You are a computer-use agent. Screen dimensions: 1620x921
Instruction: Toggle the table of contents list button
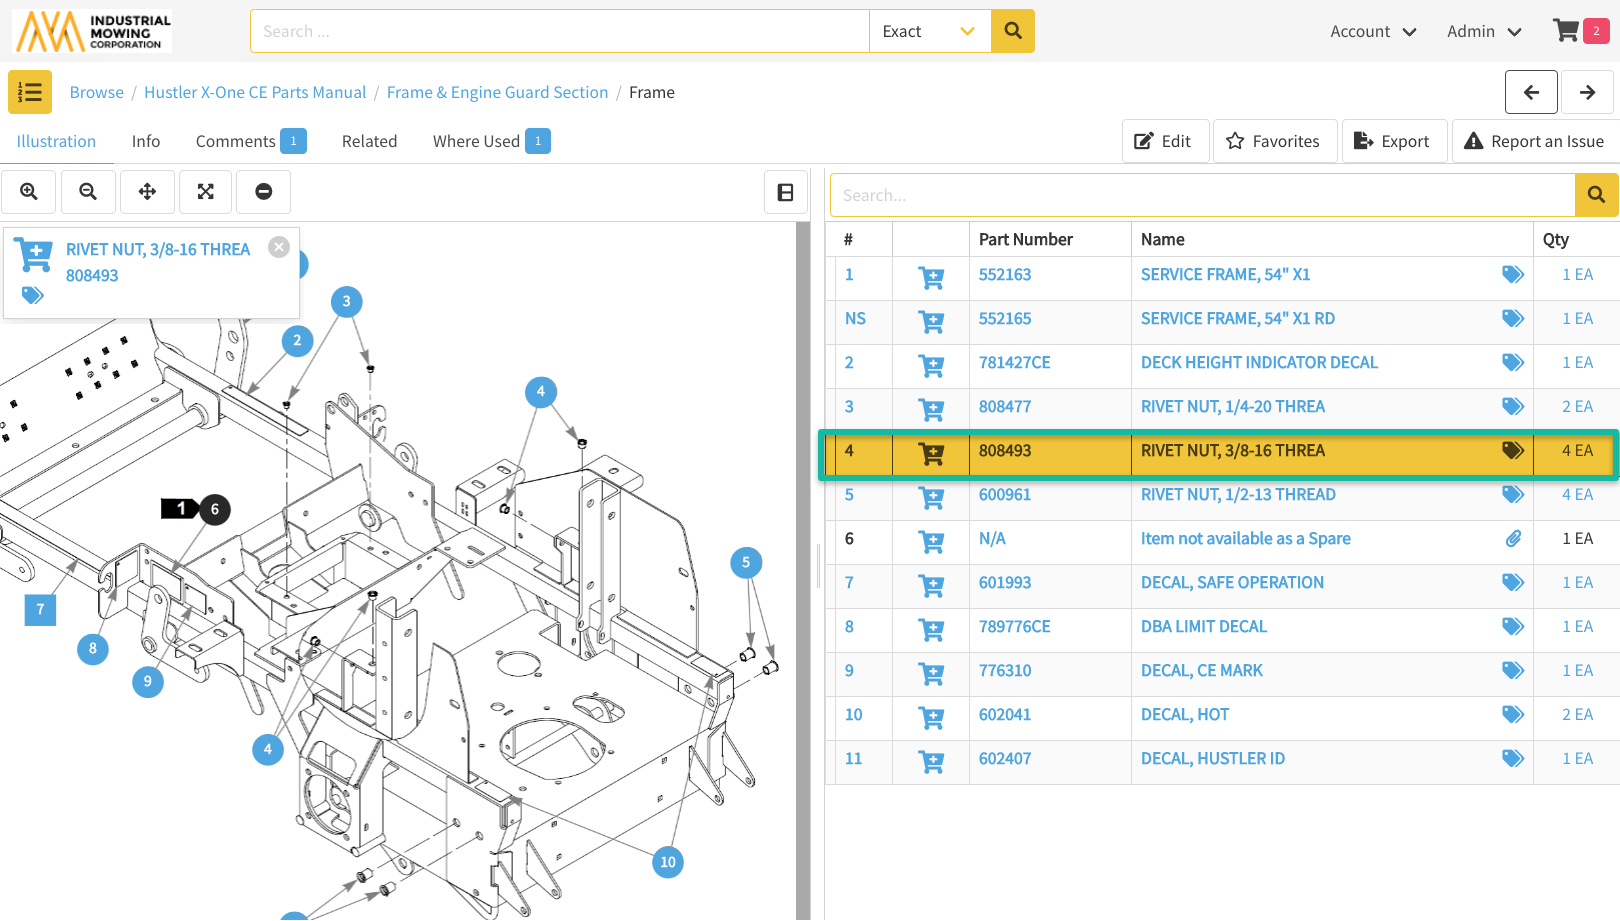(30, 92)
